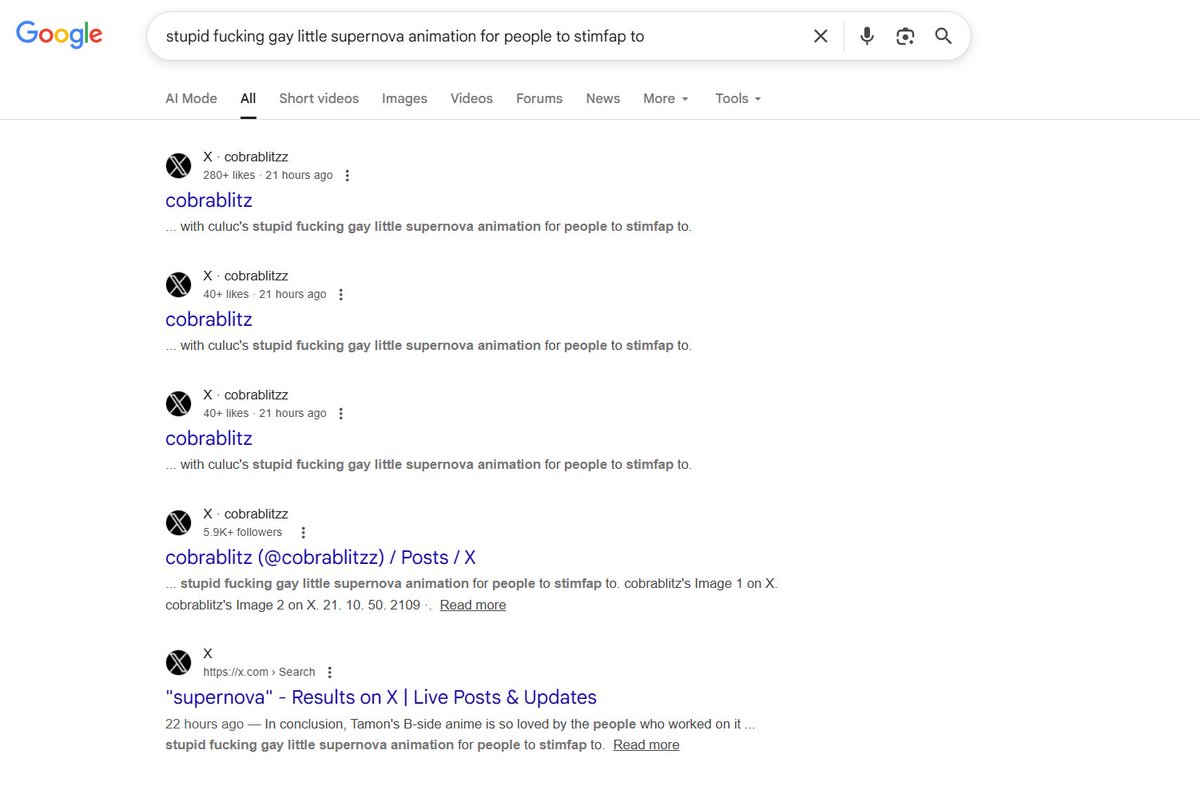Screen dimensions: 1200x798
Task: Click 'https://x.com › Search' breadcrumb text
Action: point(259,672)
